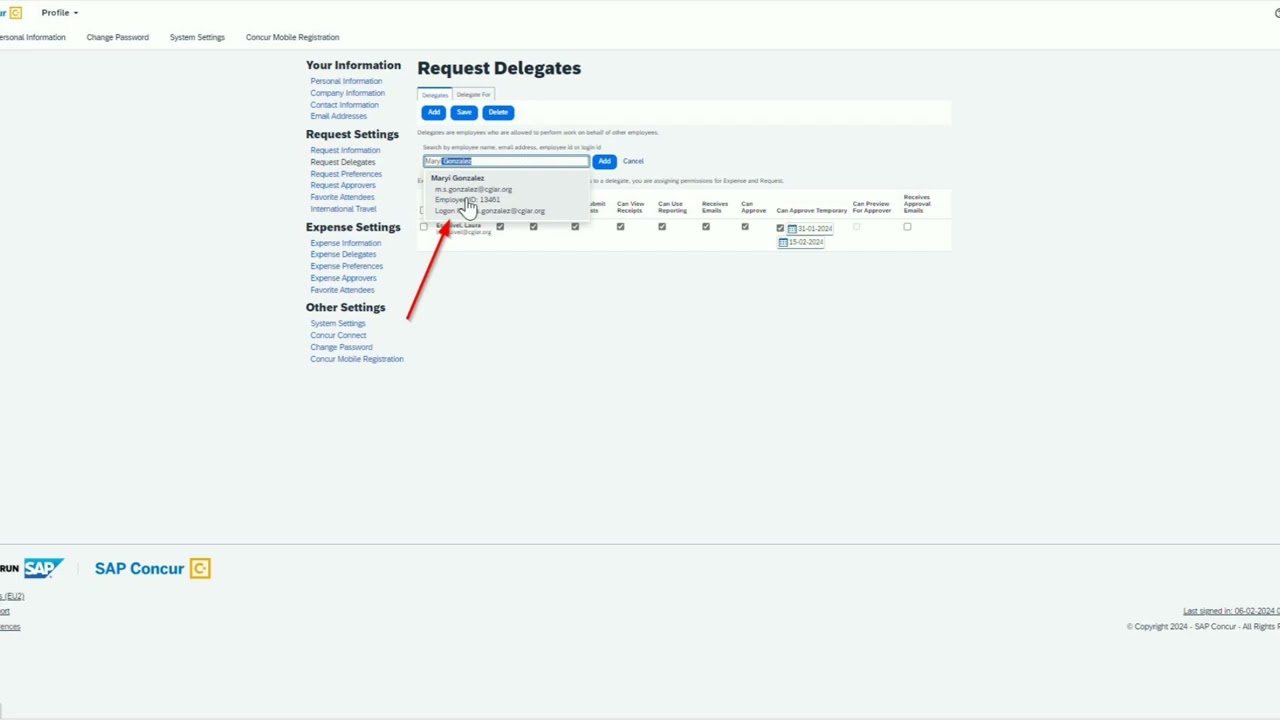Click the blue SAP logo in the footer
Image resolution: width=1280 pixels, height=720 pixels.
pos(44,568)
